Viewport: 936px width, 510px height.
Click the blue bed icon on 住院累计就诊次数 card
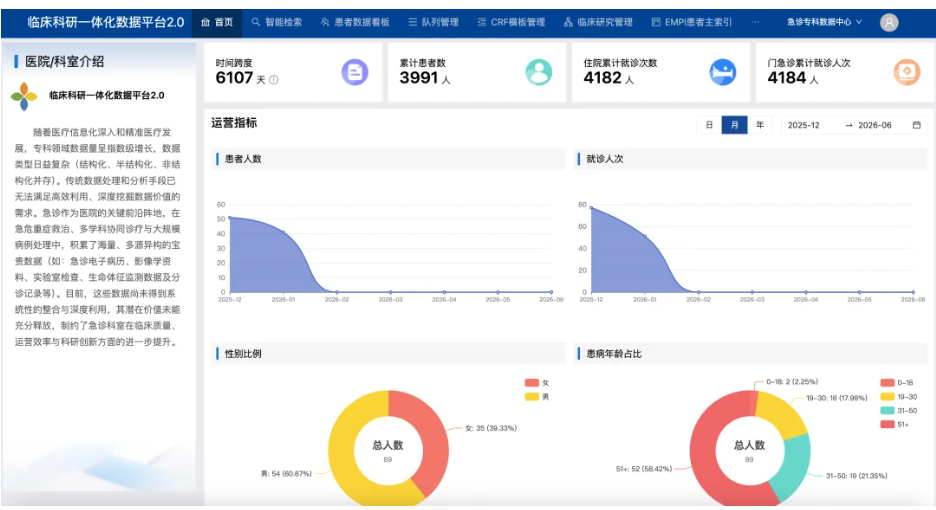pos(722,72)
